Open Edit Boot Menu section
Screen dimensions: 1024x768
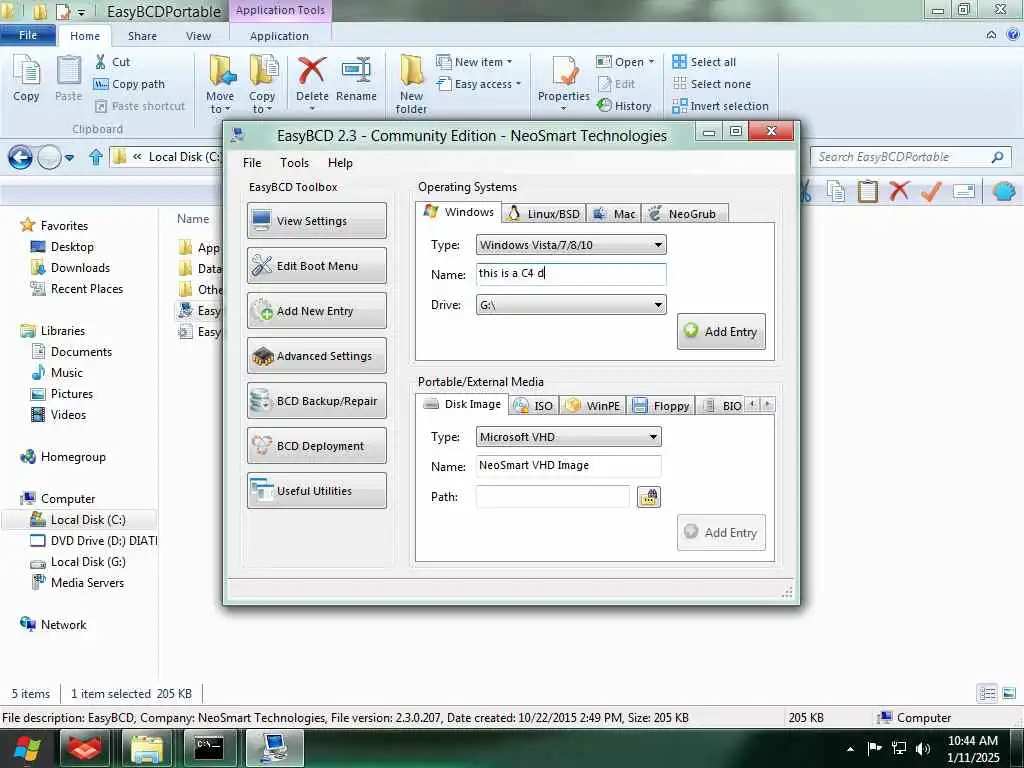[317, 266]
